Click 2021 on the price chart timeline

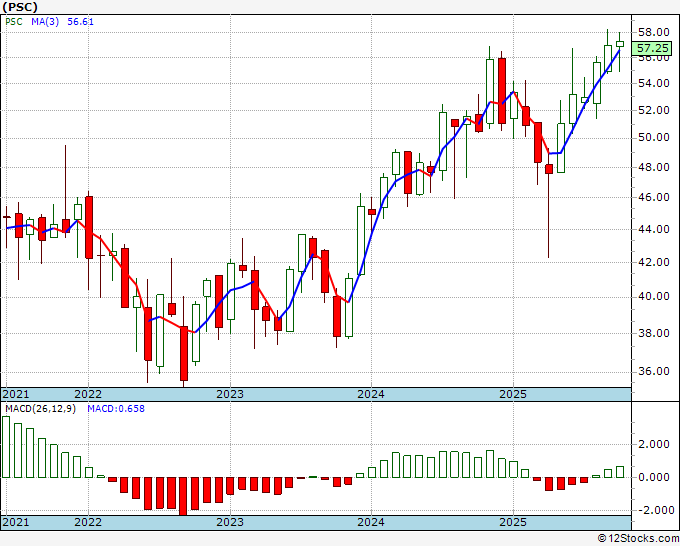pyautogui.click(x=16, y=394)
